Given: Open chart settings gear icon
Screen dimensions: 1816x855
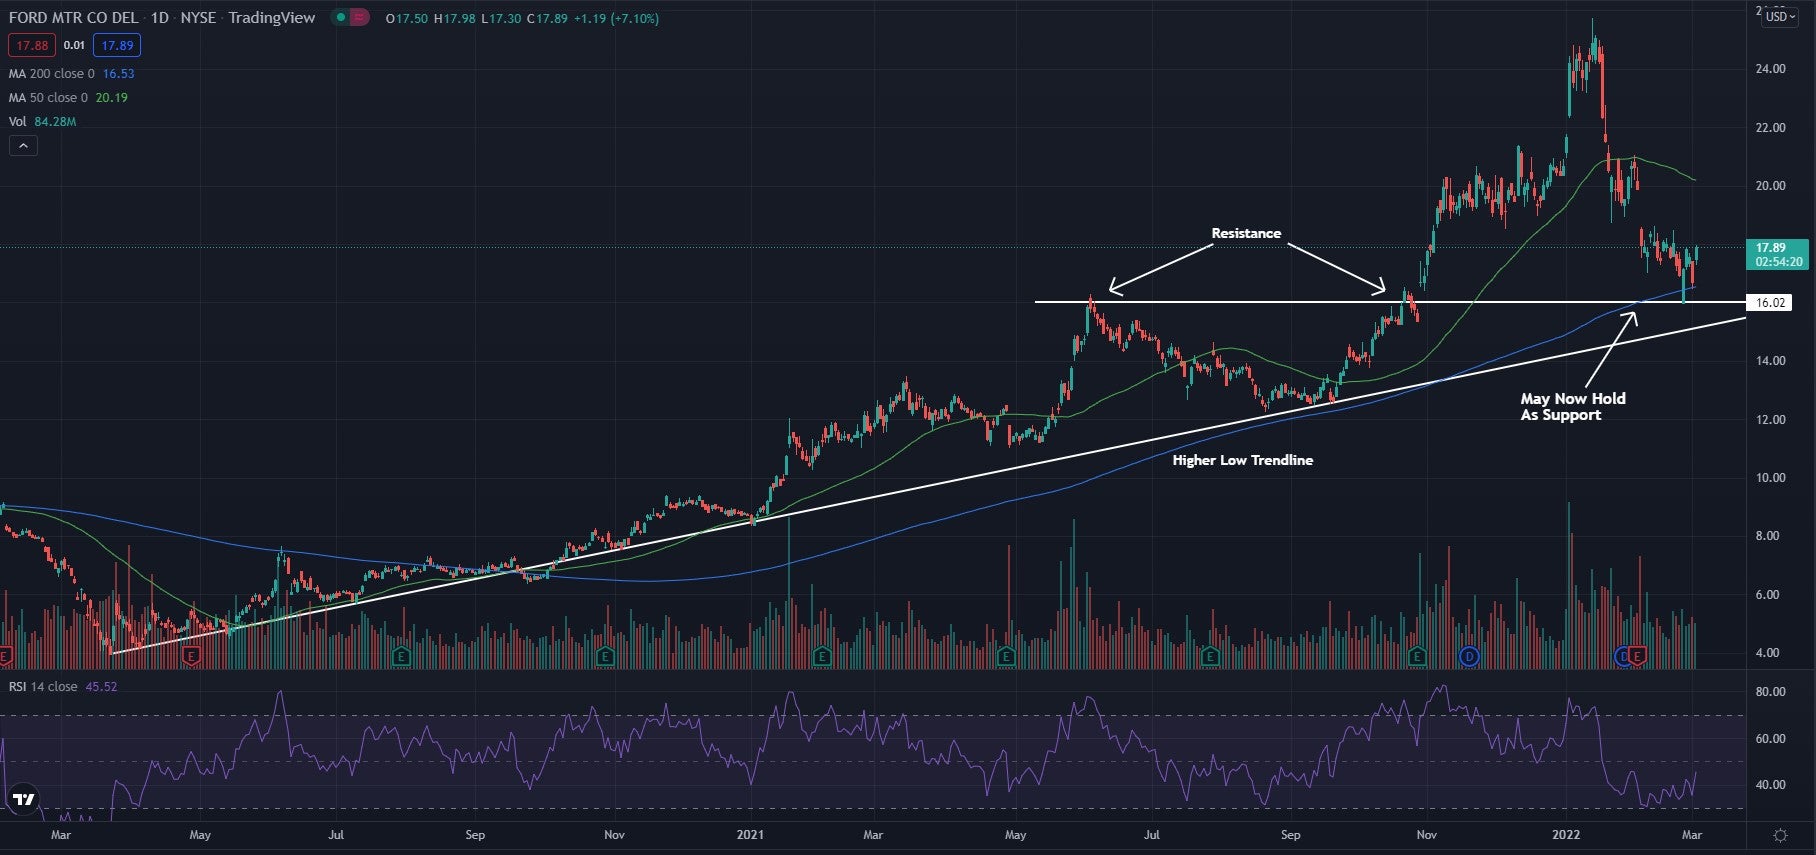Looking at the screenshot, I should click(1780, 835).
